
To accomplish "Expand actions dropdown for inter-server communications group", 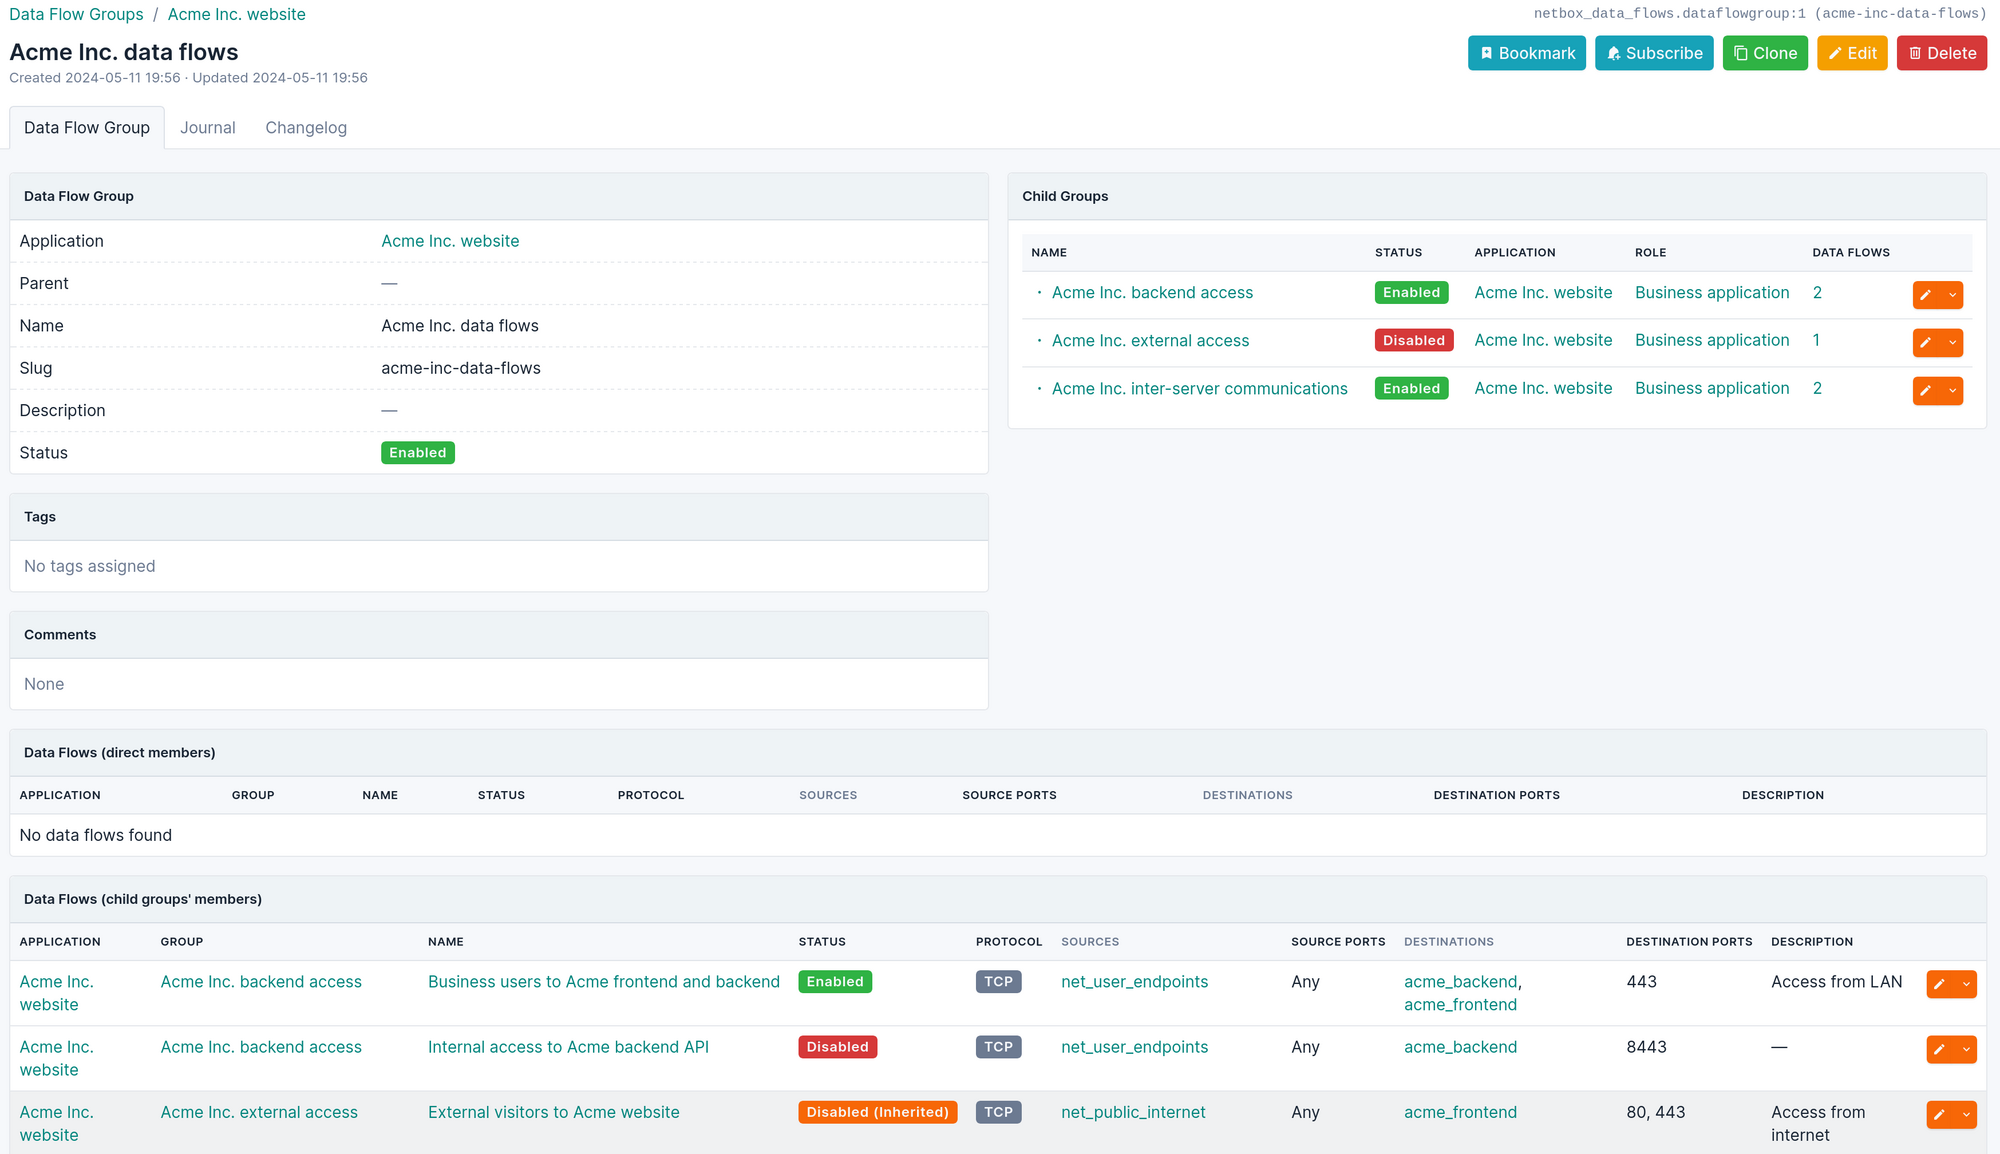I will 1952,391.
